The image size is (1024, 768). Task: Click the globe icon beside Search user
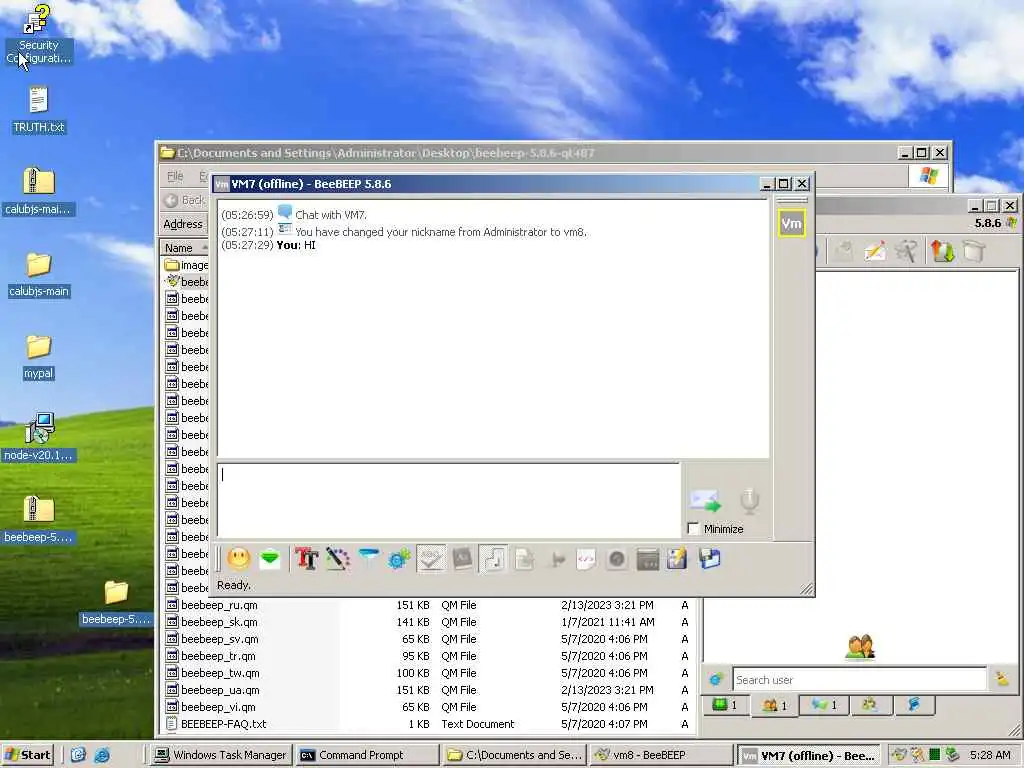point(716,680)
